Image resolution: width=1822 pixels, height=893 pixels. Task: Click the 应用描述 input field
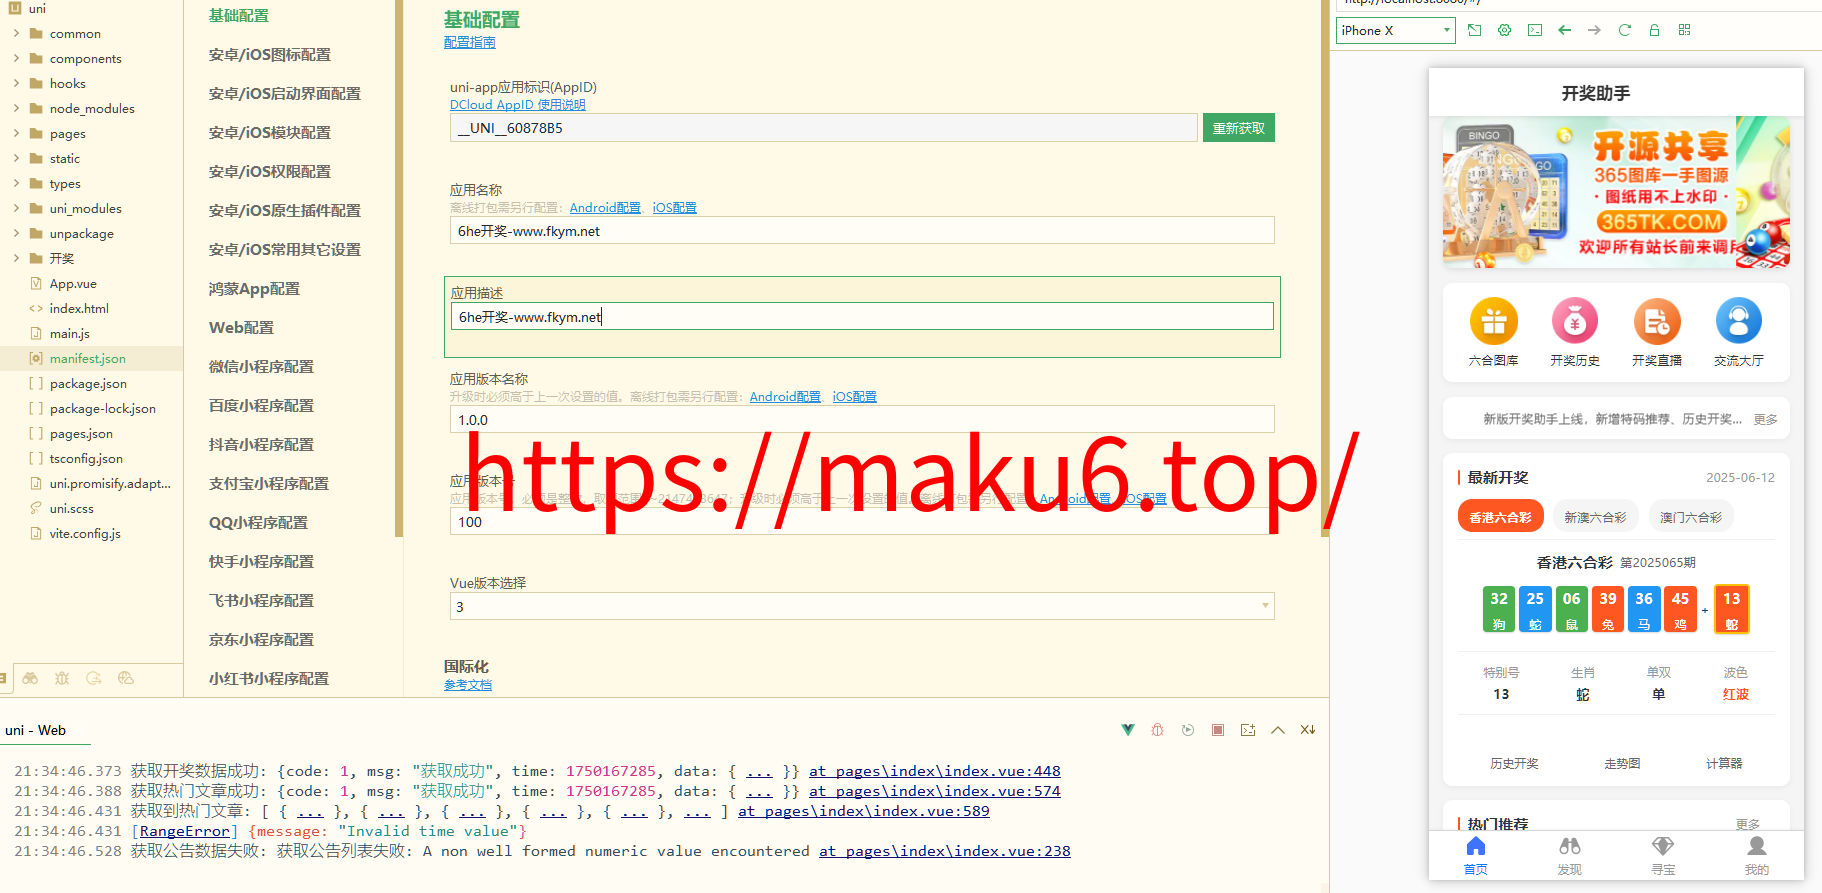862,316
